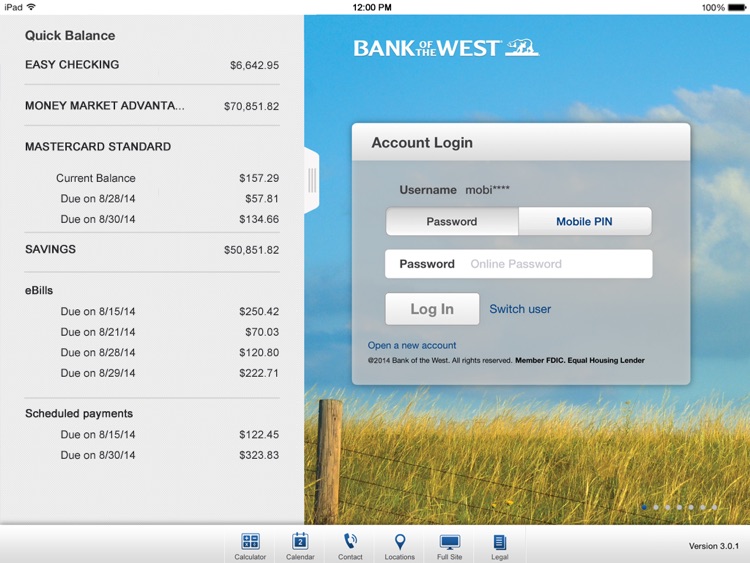Check the Wi-Fi status icon

coord(32,7)
